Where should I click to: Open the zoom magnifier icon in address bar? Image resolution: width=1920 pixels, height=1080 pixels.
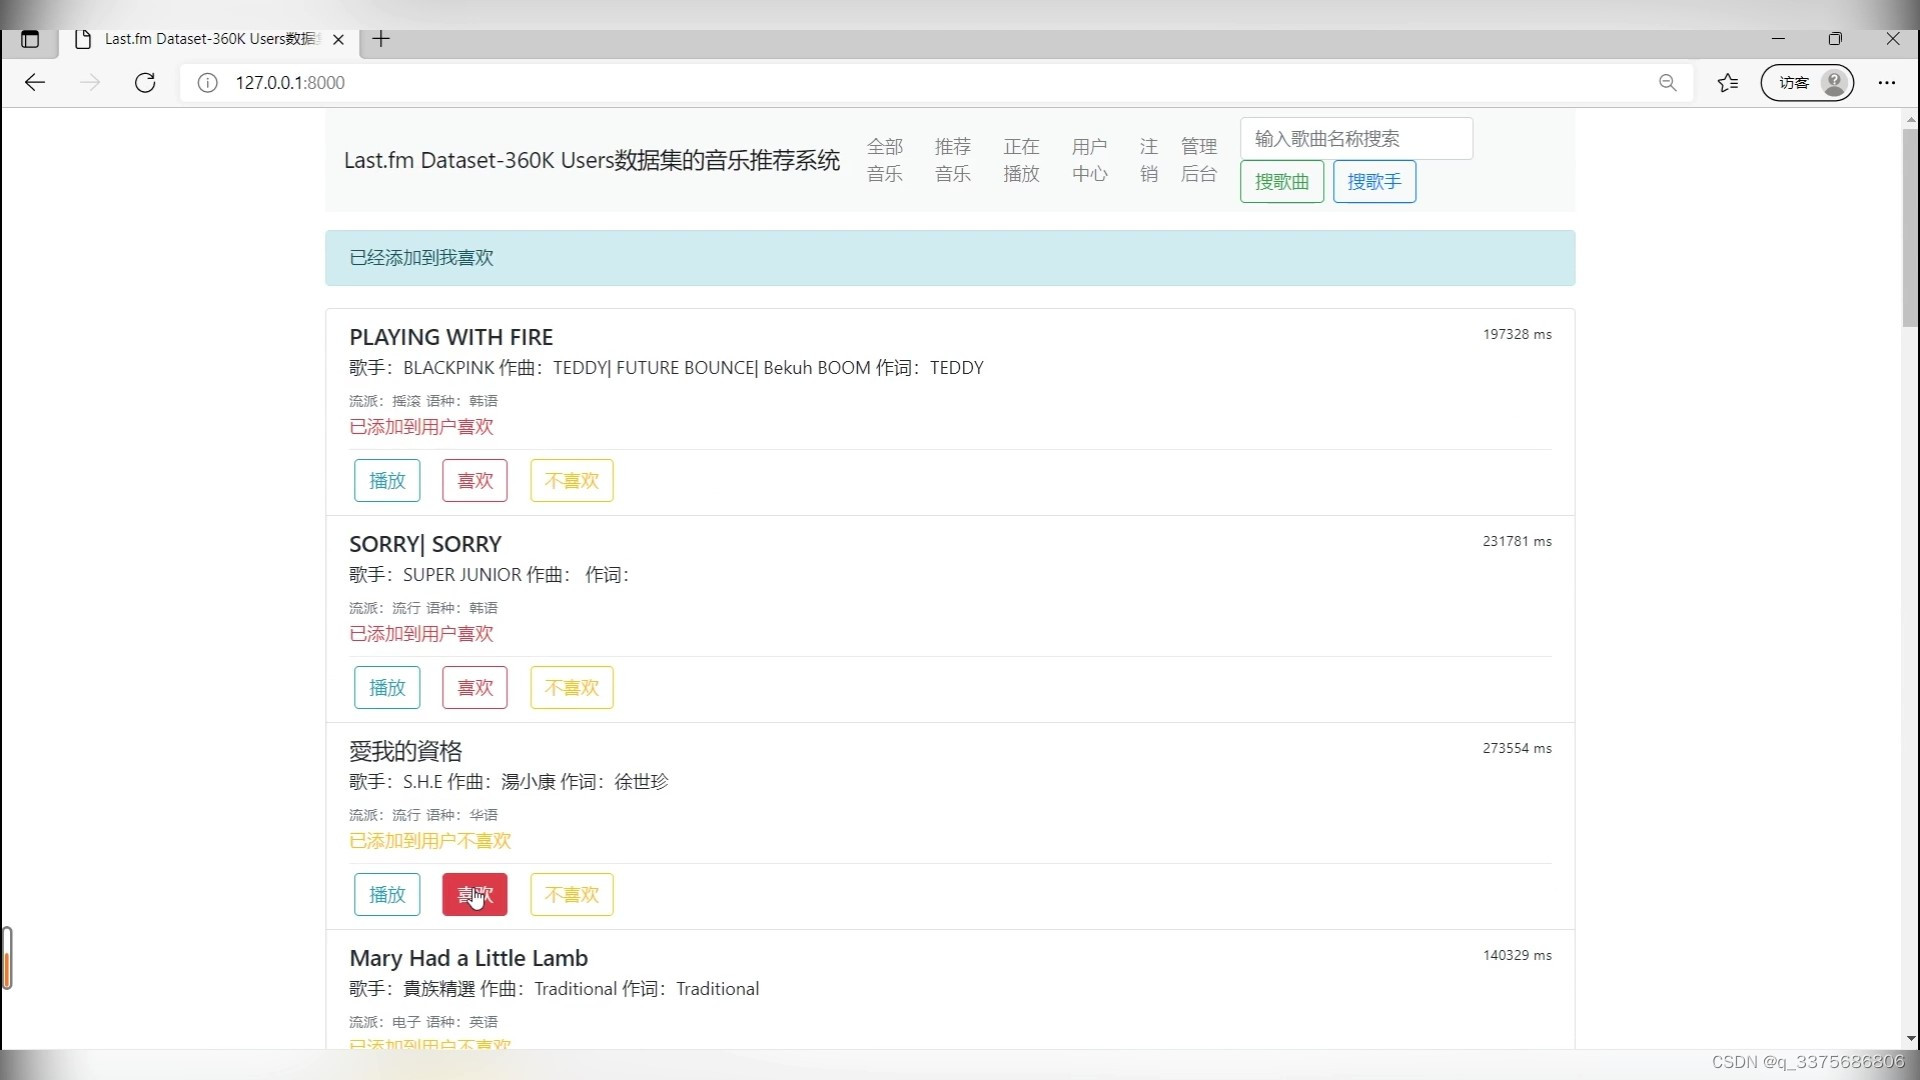click(1667, 83)
